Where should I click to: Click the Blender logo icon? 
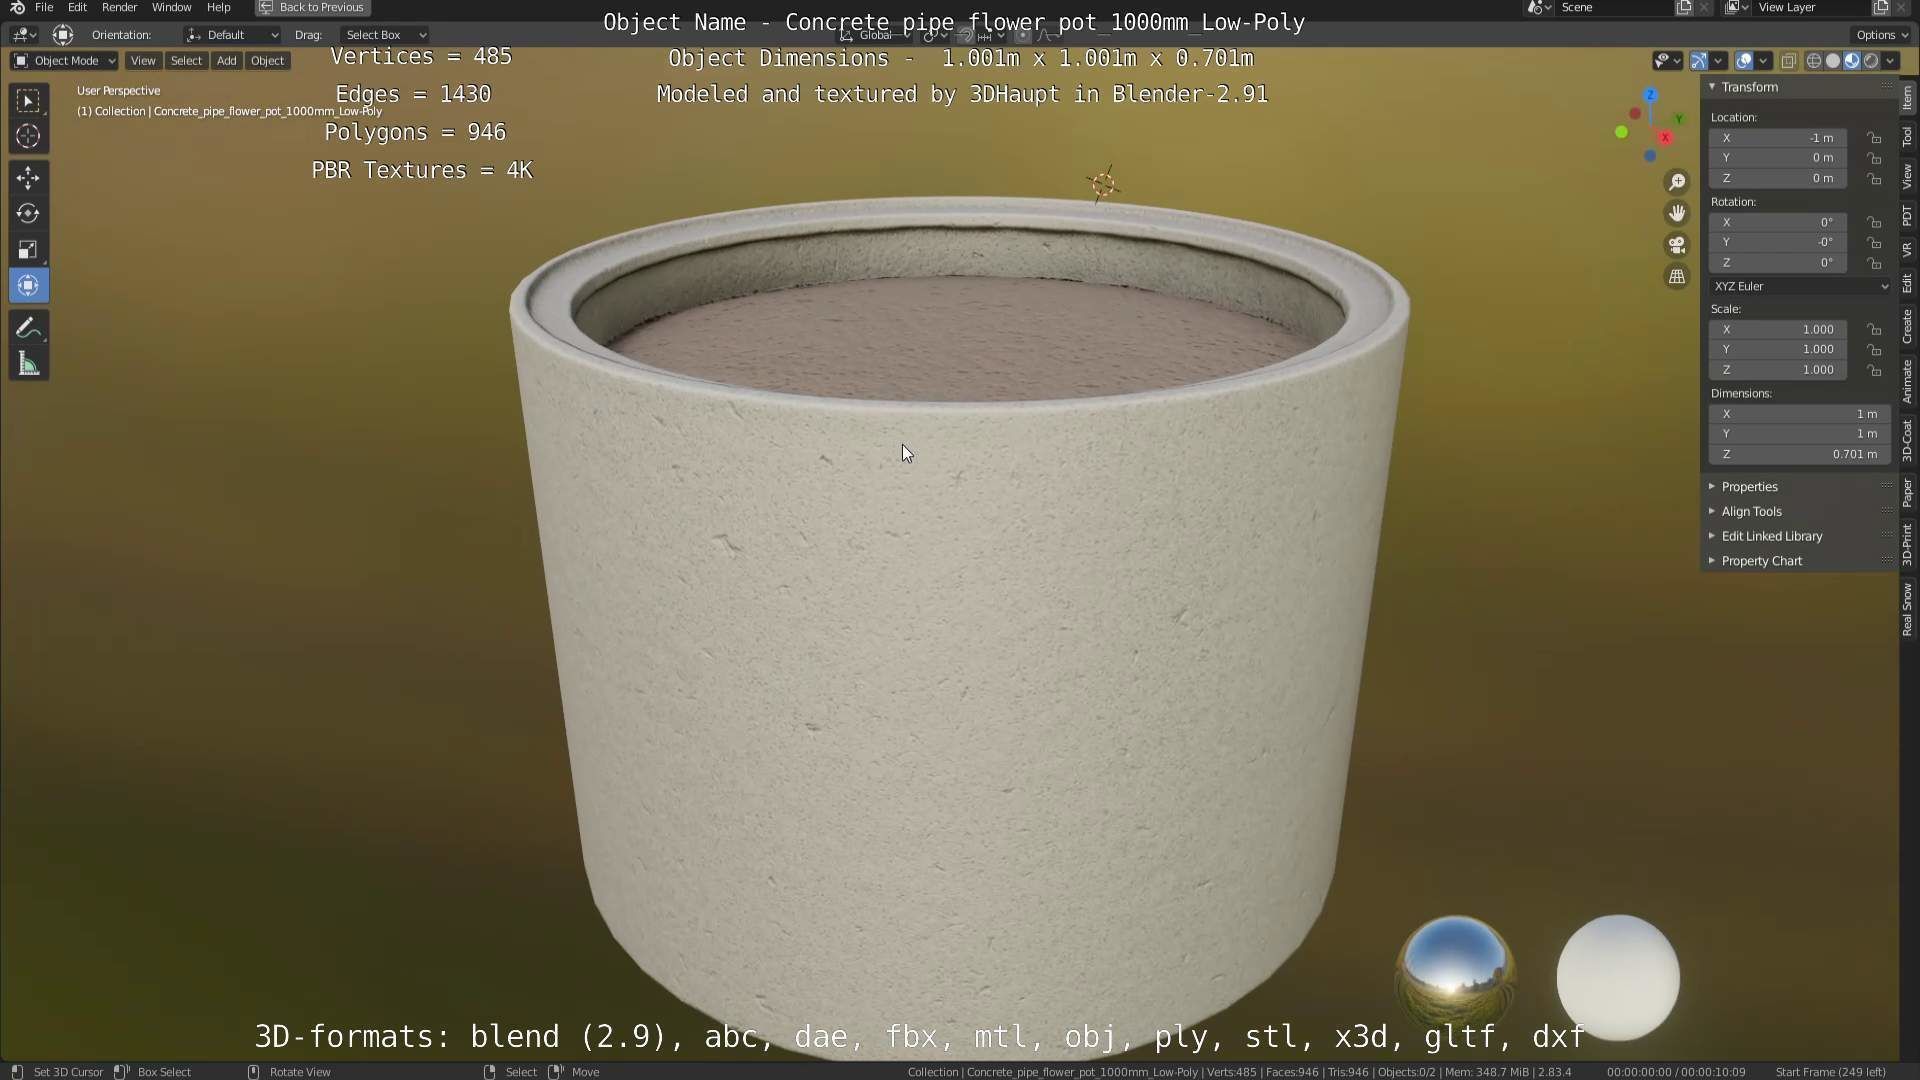coord(17,7)
